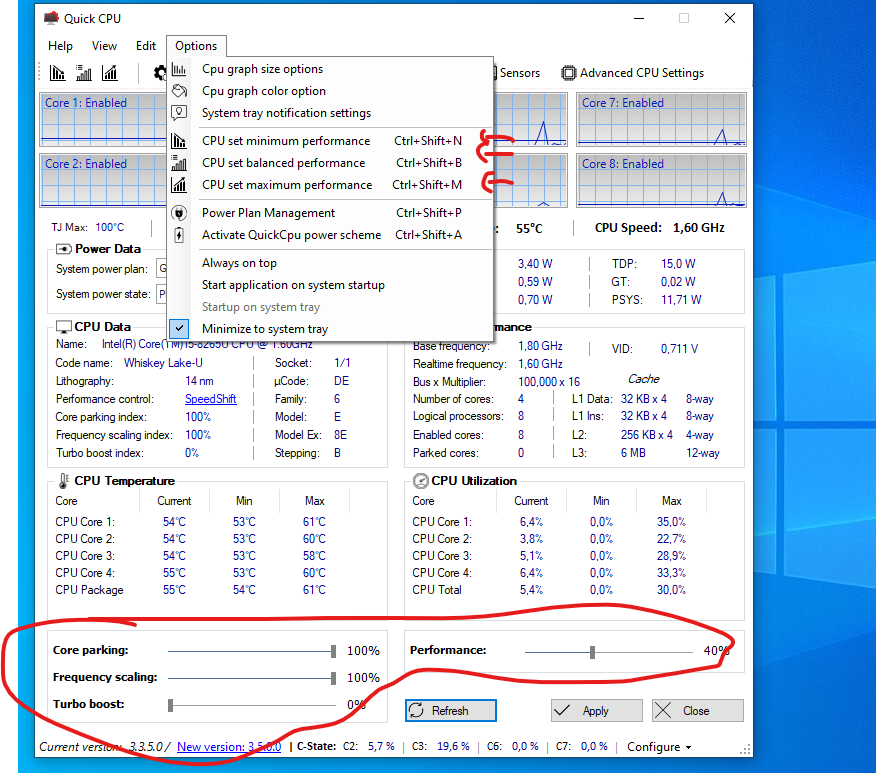Screen dimensions: 876x773
Task: Enable Start application on system startup
Action: pyautogui.click(x=293, y=285)
